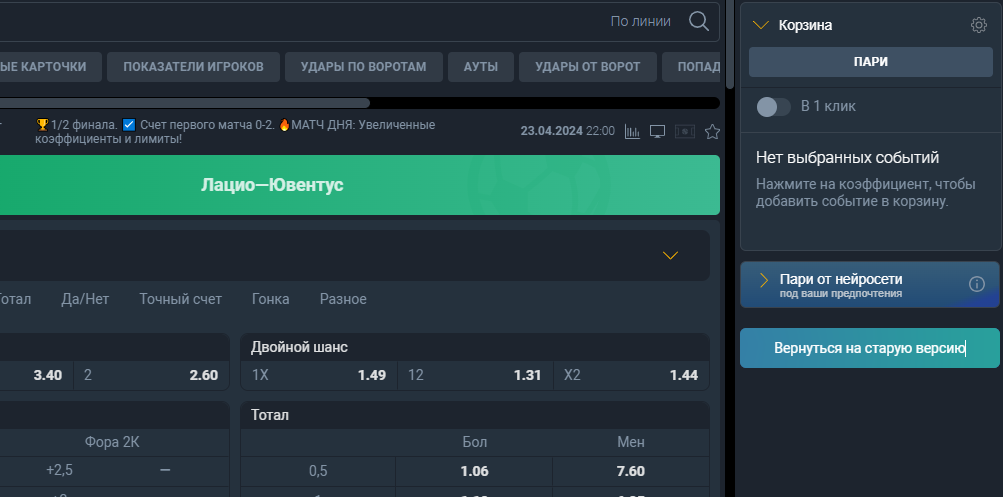
Task: Collapse market section with yellow chevron
Action: point(670,255)
